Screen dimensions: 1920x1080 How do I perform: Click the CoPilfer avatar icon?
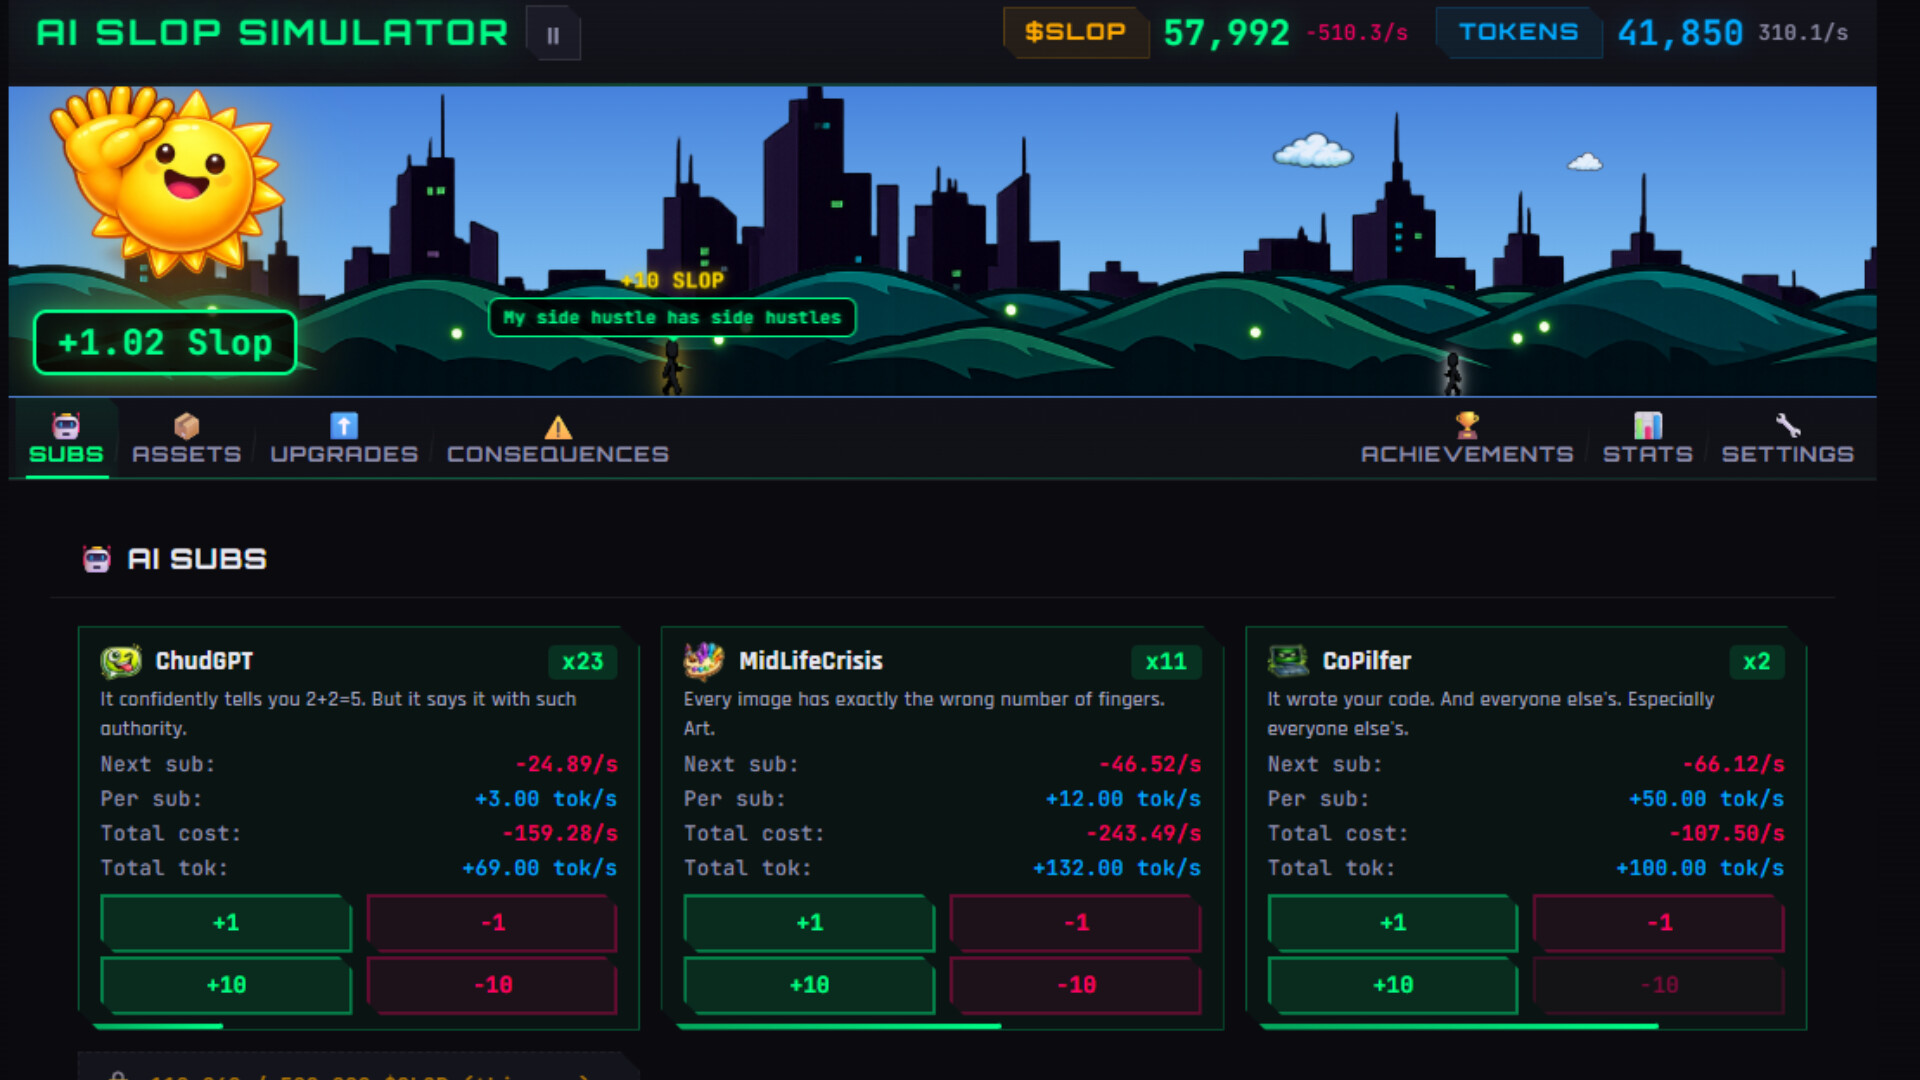click(1287, 661)
